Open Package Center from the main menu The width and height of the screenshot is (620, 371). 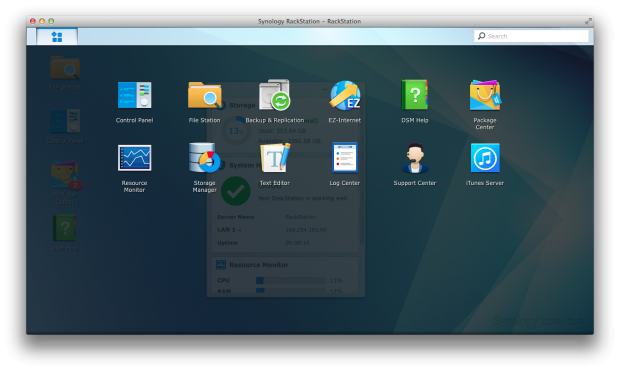click(x=485, y=105)
